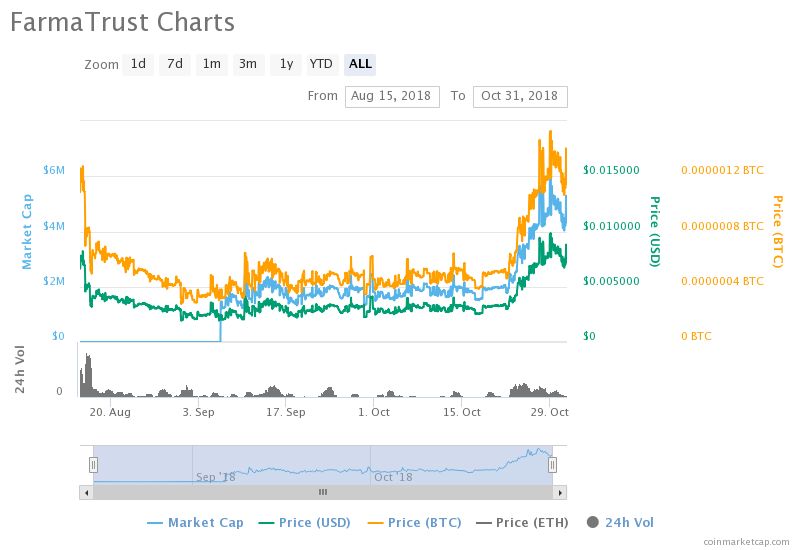Click the $4M axis label
The height and width of the screenshot is (550, 800).
(54, 226)
